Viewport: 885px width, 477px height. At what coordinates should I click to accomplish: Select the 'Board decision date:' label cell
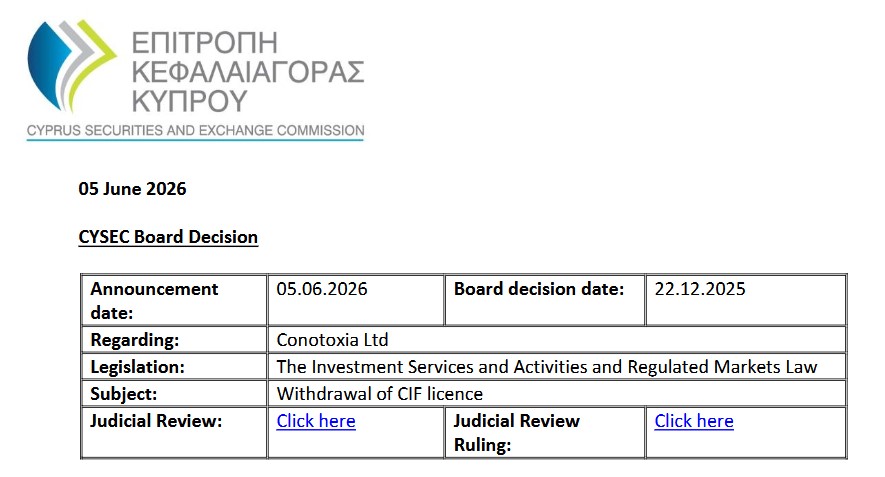pyautogui.click(x=545, y=300)
